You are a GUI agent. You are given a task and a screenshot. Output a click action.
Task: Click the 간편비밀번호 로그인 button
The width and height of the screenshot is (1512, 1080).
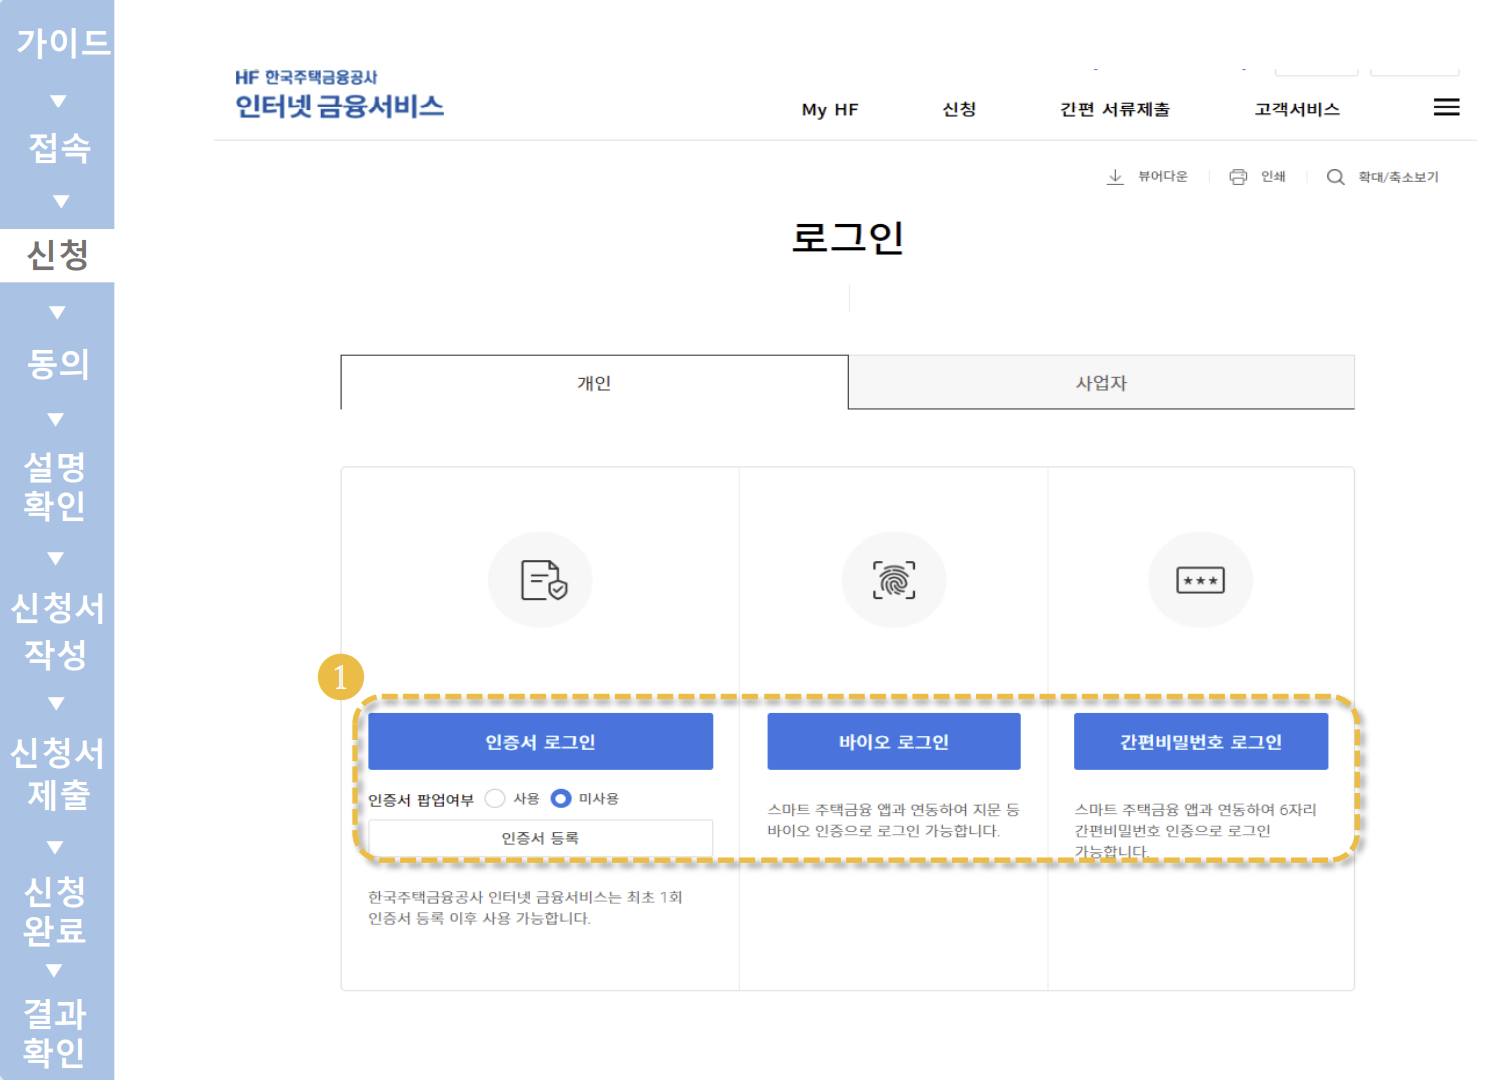(1200, 741)
